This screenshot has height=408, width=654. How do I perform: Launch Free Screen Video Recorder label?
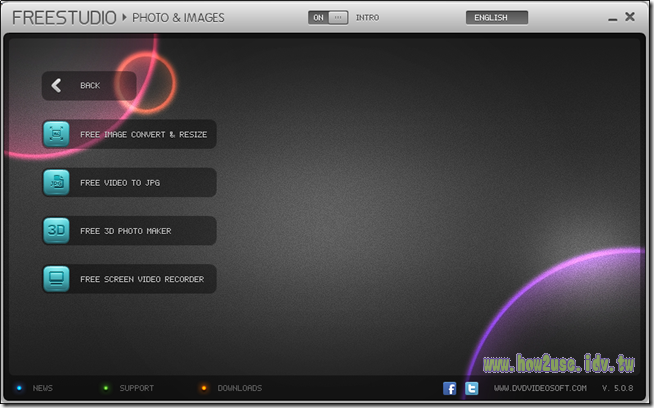pos(142,279)
